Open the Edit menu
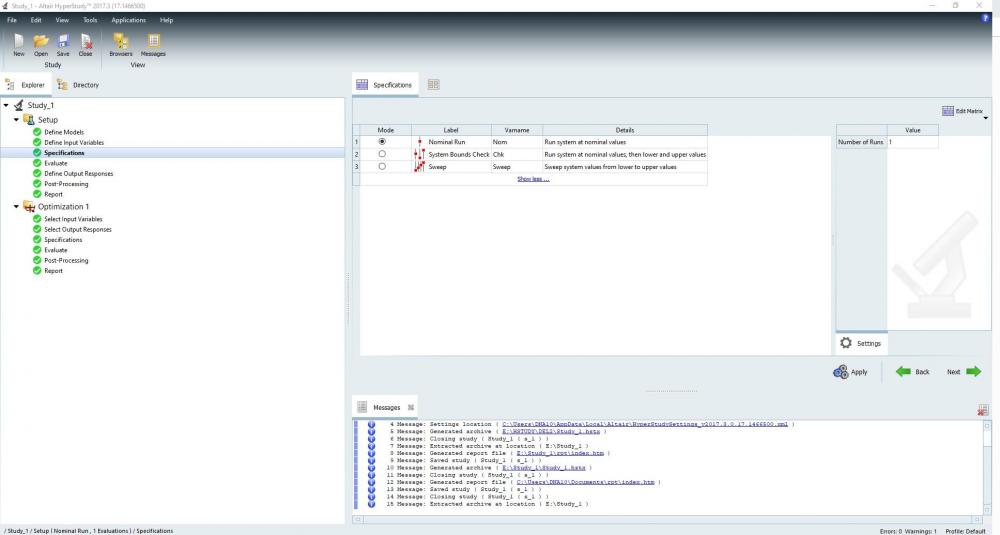1000x535 pixels. pos(36,20)
